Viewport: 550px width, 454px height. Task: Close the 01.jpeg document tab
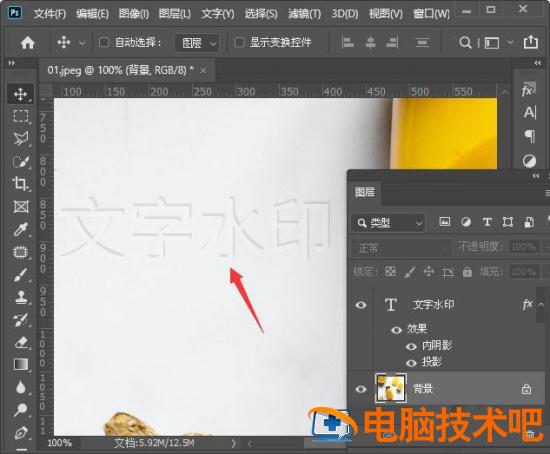(x=203, y=71)
